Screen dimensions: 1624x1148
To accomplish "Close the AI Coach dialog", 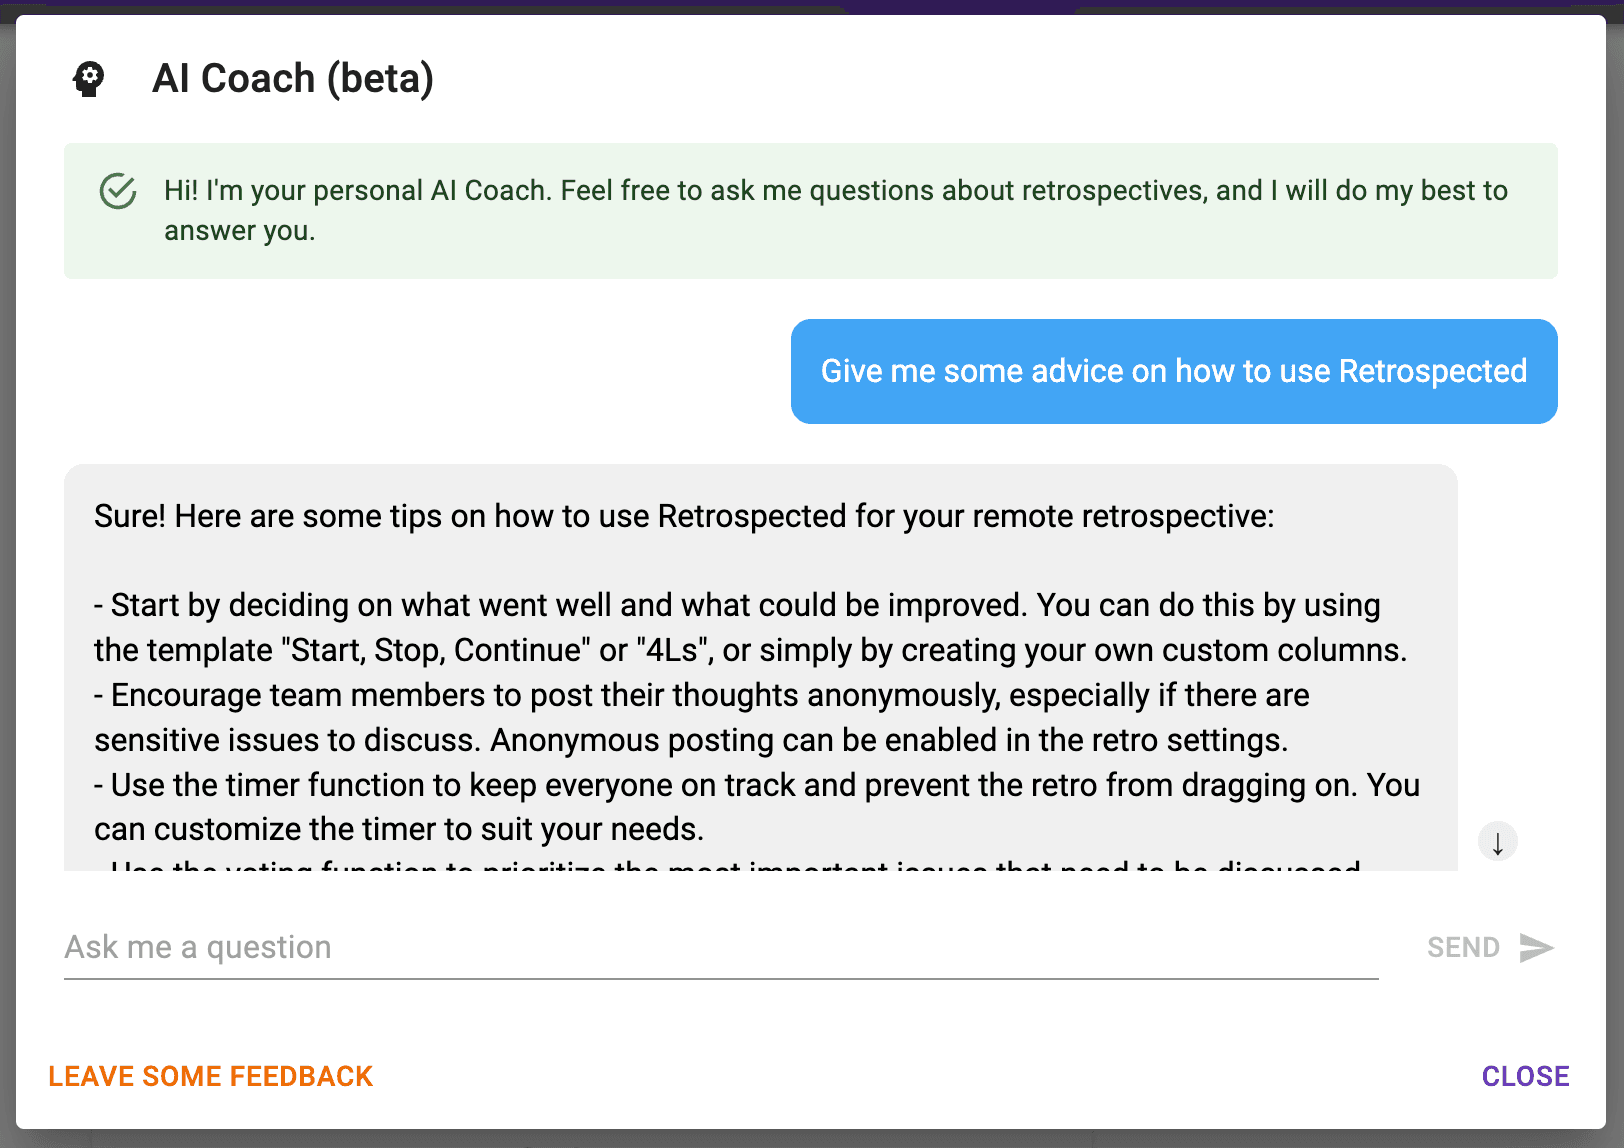I will point(1525,1076).
